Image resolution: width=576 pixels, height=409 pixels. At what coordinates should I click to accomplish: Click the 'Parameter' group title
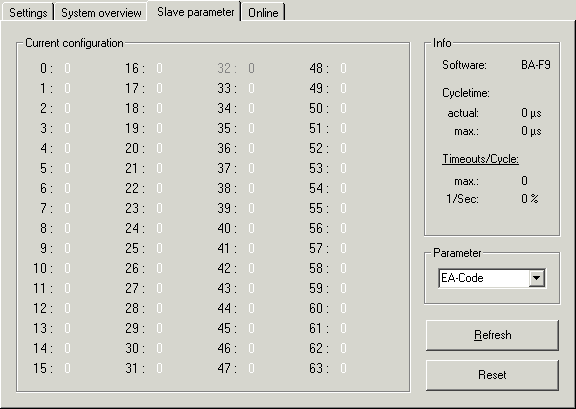tap(457, 253)
